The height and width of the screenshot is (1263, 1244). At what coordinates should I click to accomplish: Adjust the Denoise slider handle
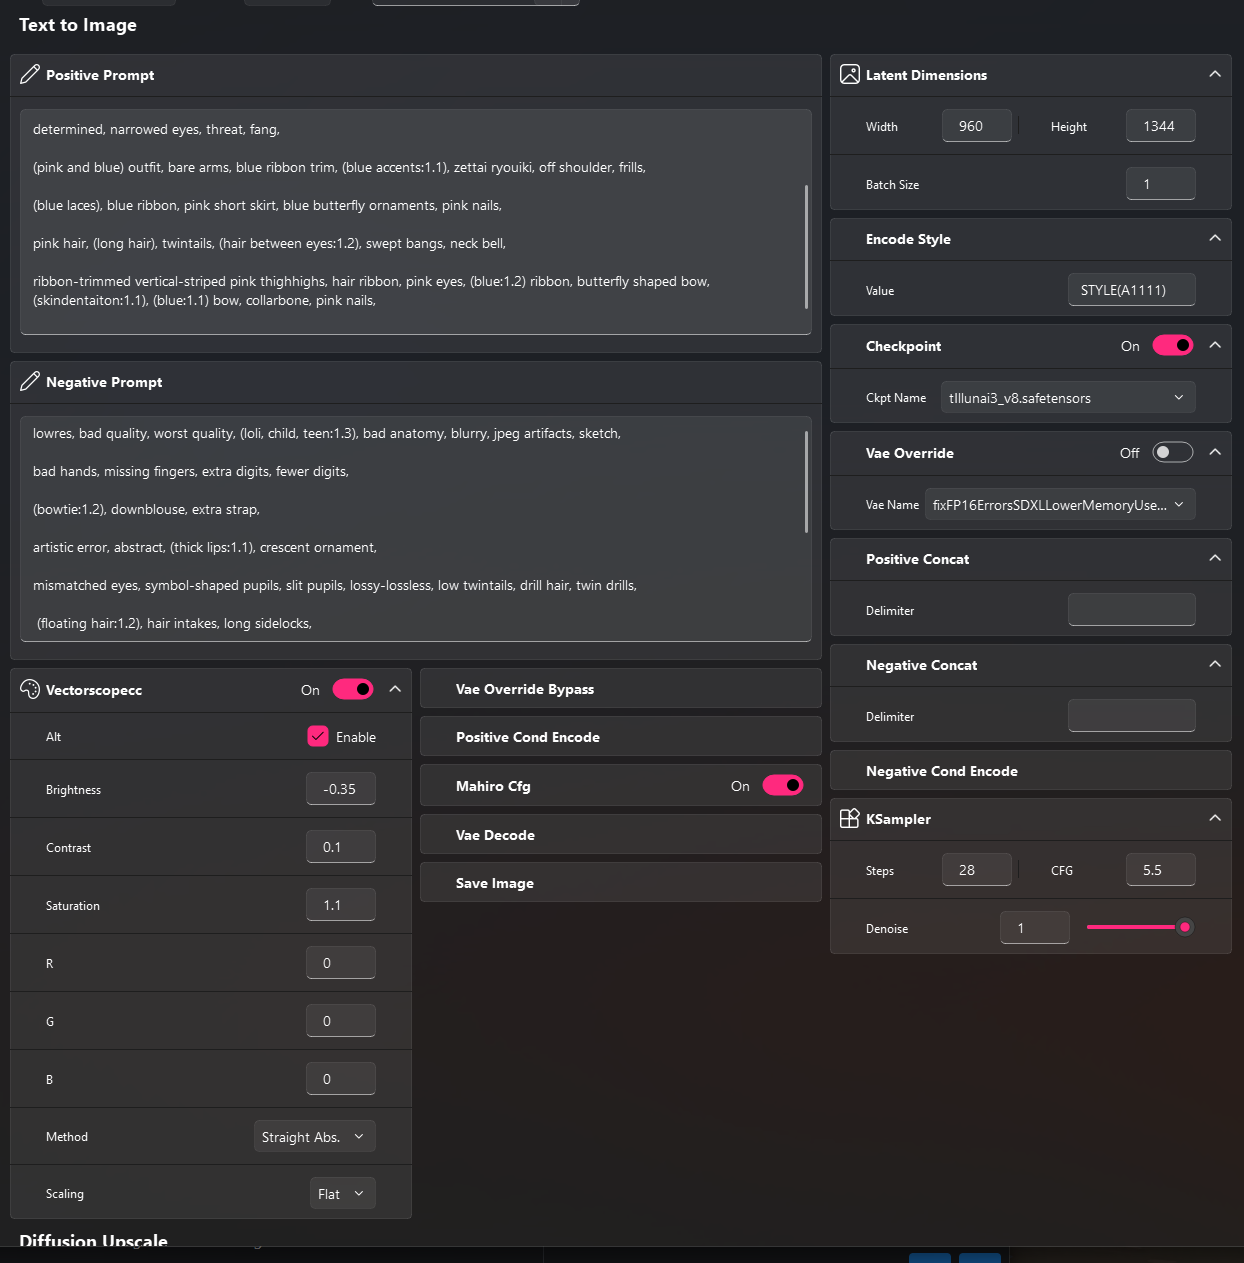(1185, 927)
